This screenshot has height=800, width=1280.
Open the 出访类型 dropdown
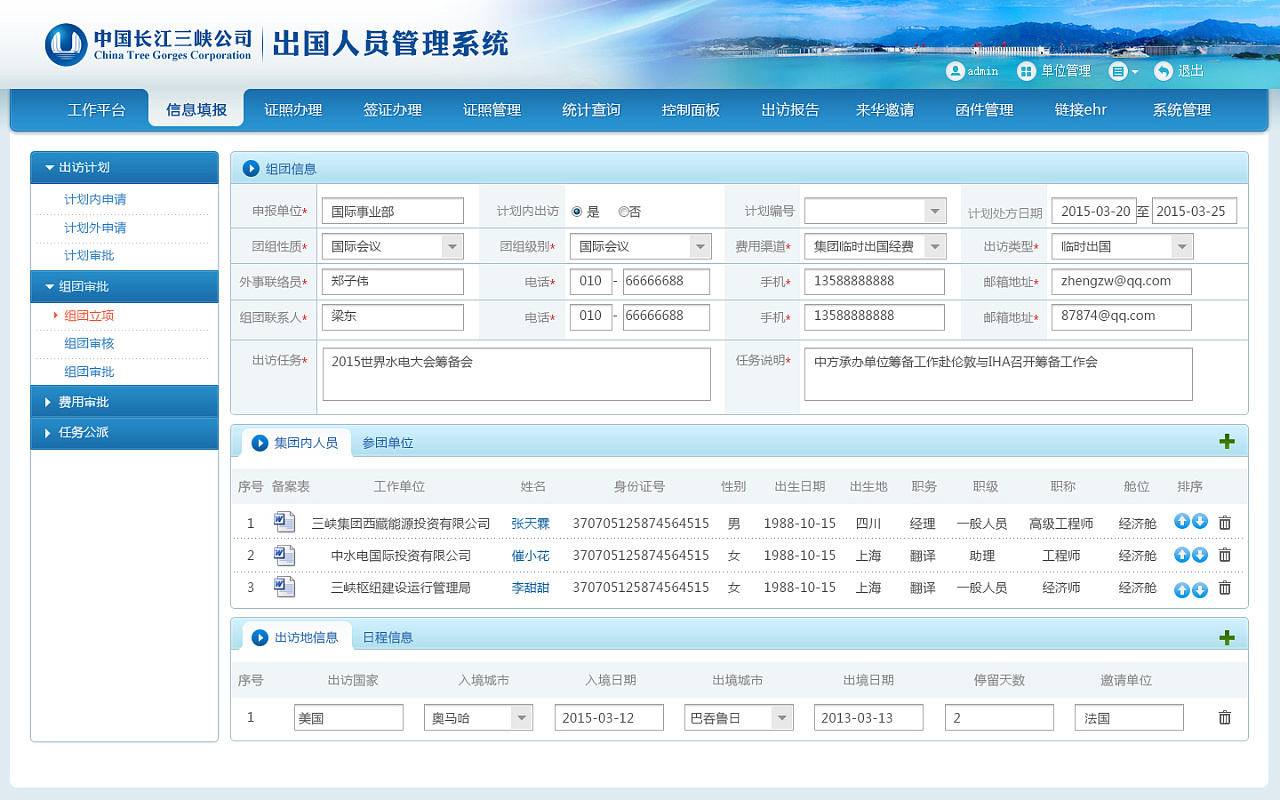tap(1180, 245)
